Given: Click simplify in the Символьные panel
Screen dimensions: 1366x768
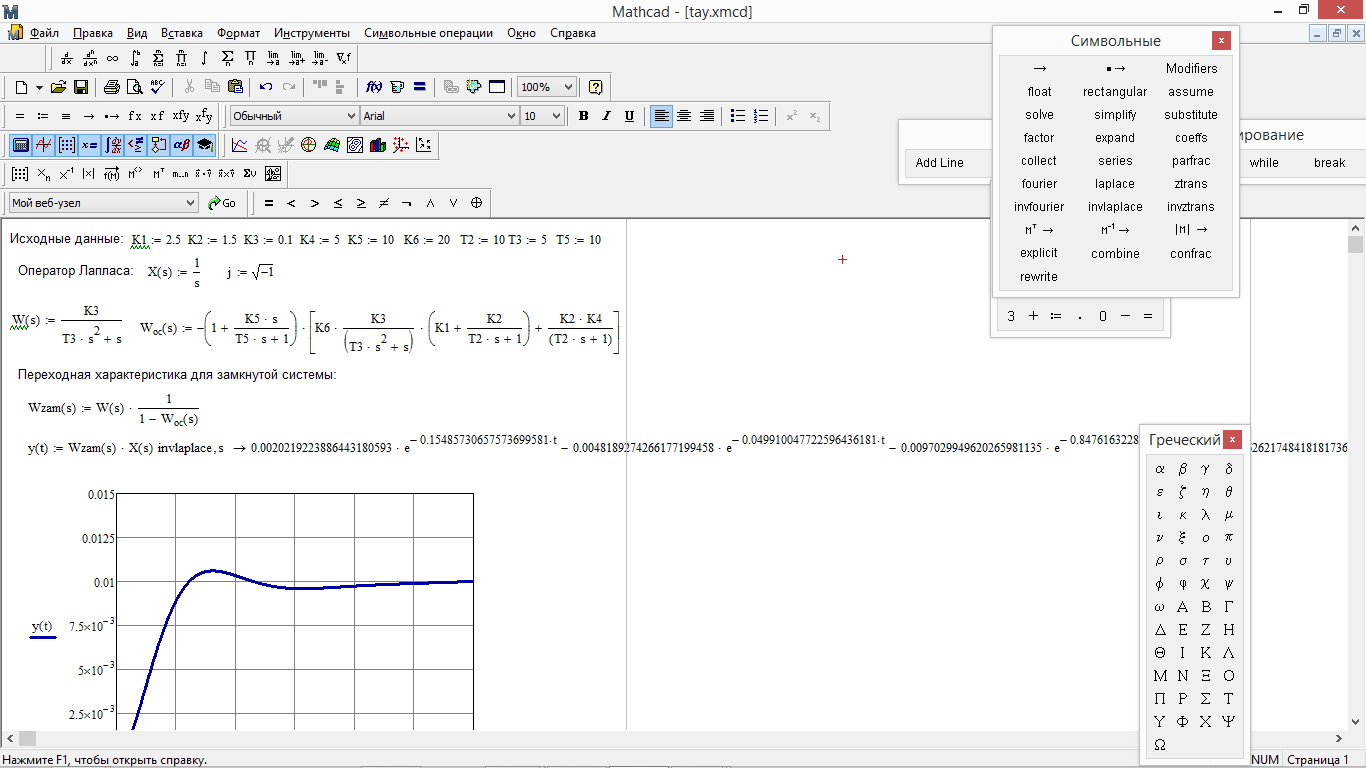Looking at the screenshot, I should point(1115,115).
